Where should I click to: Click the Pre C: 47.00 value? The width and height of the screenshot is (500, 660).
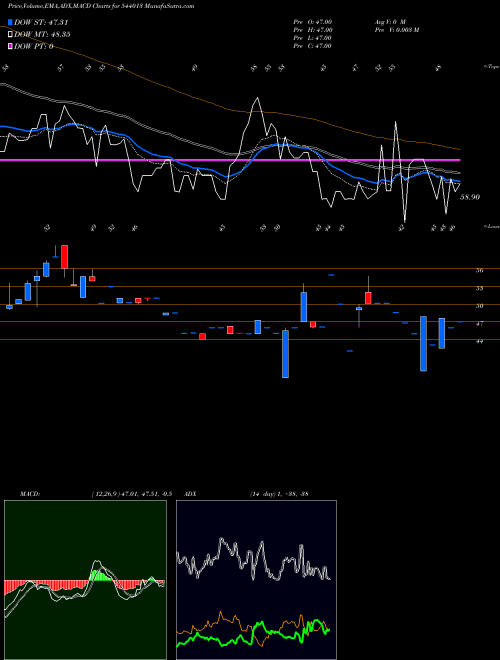(x=313, y=46)
